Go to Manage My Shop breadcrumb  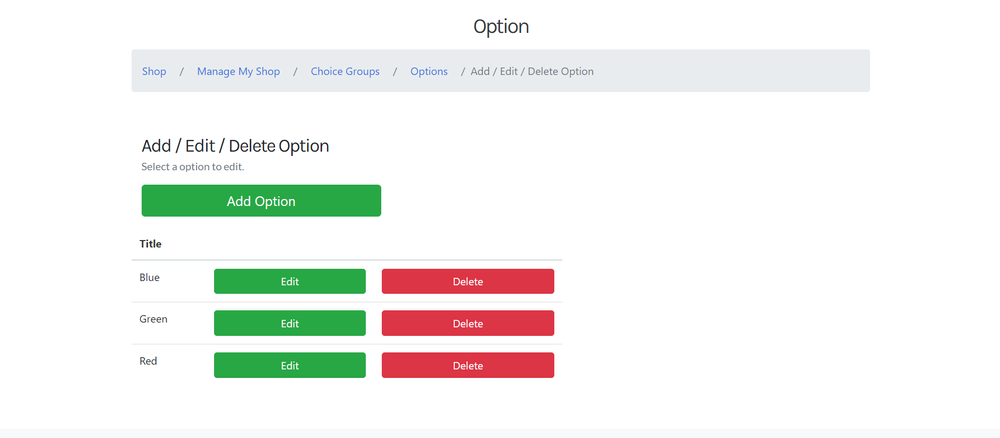click(239, 71)
